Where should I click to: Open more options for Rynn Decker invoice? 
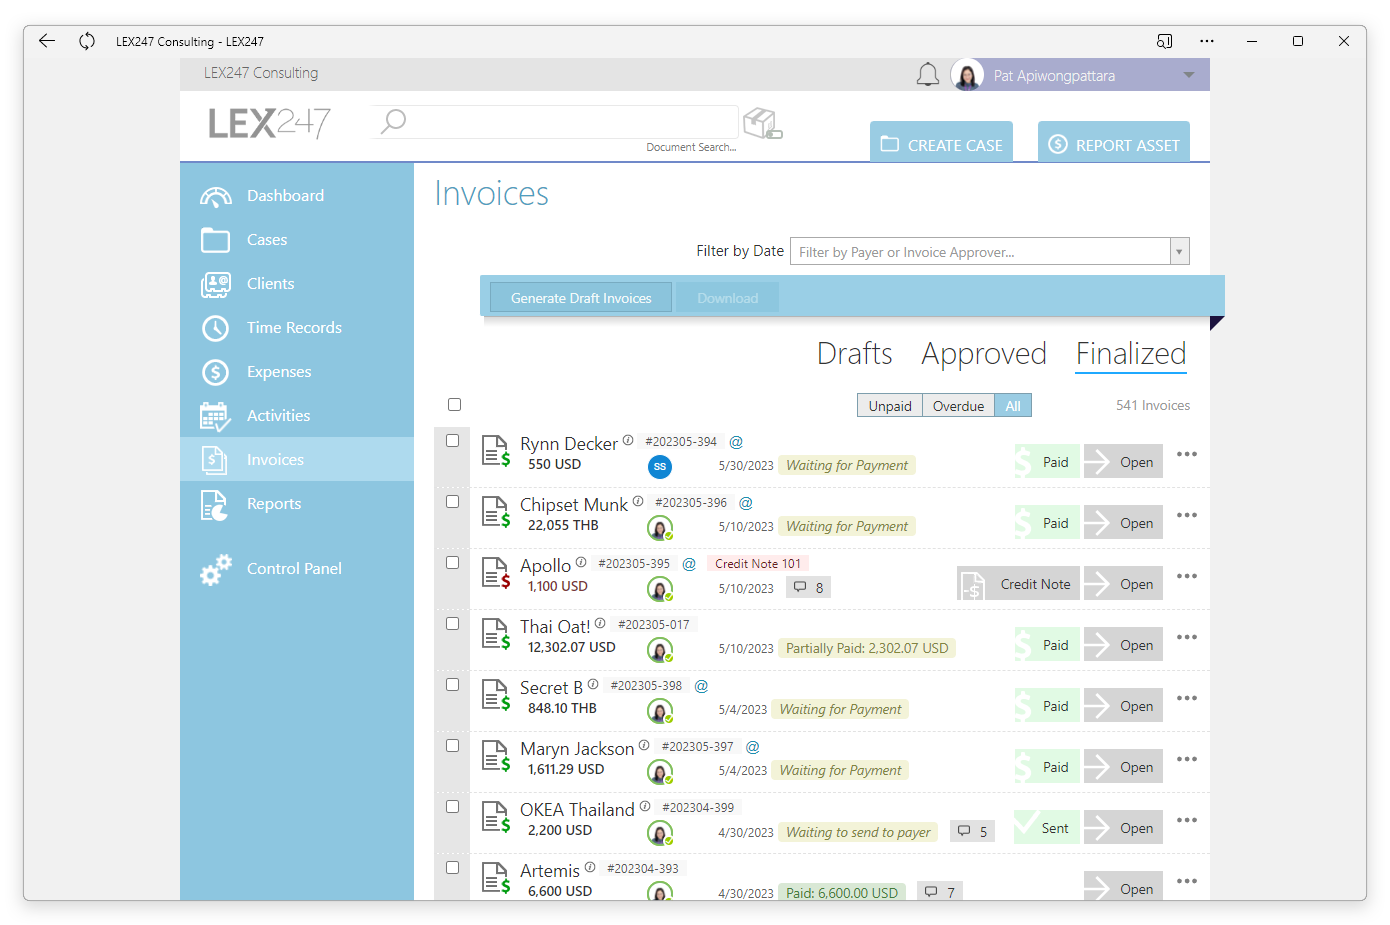click(1187, 454)
